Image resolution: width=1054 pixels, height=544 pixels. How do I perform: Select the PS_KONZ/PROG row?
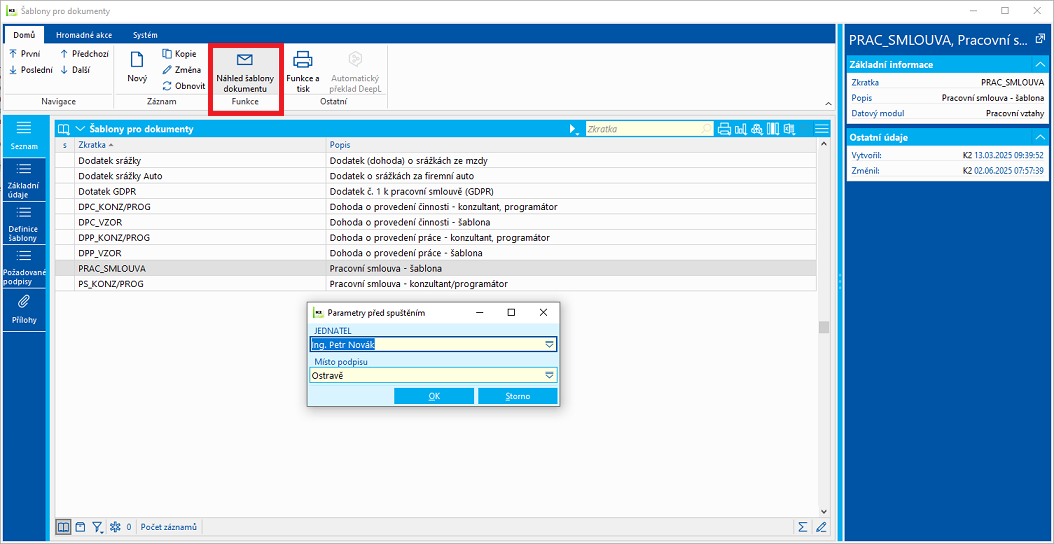436,284
